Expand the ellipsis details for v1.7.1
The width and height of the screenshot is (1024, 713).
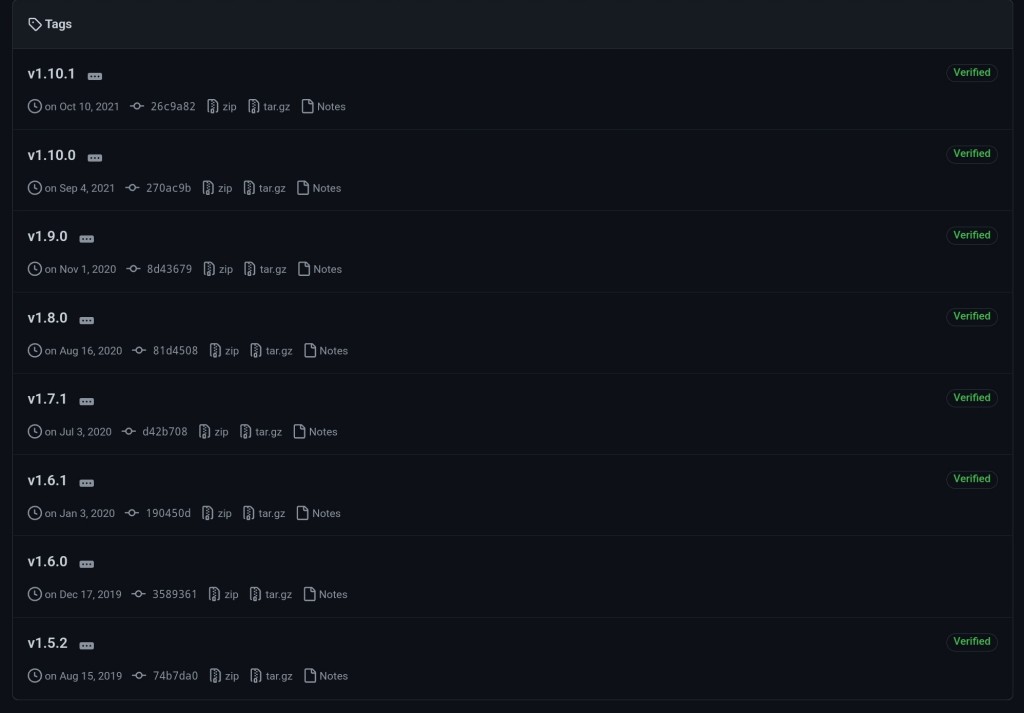(87, 402)
